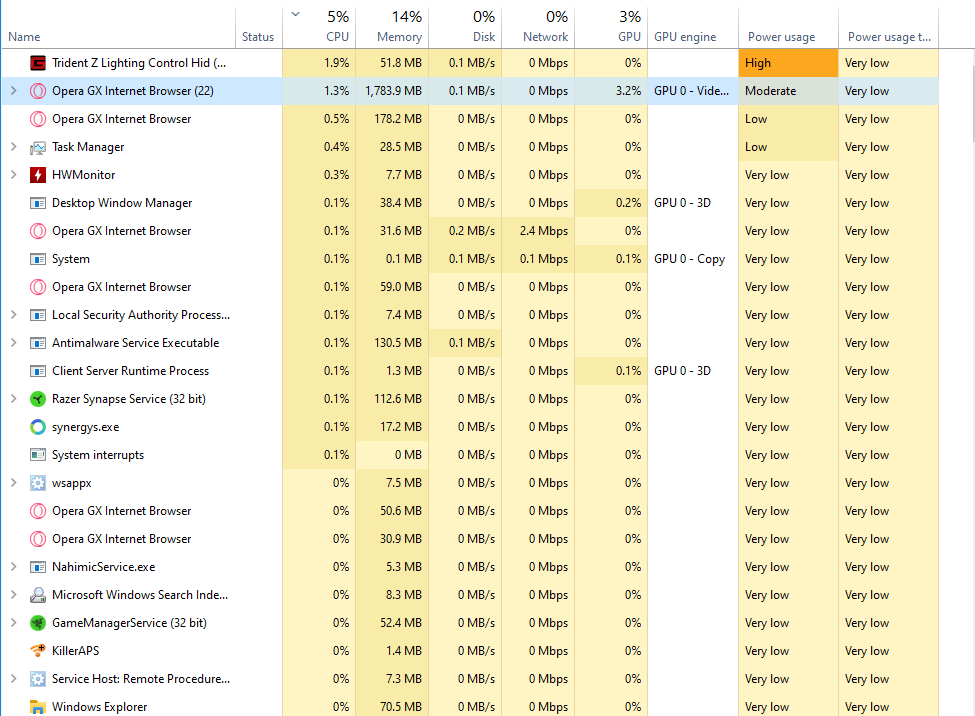
Task: Click the icon of the System process using 0.1 MB
Action: tap(38, 259)
